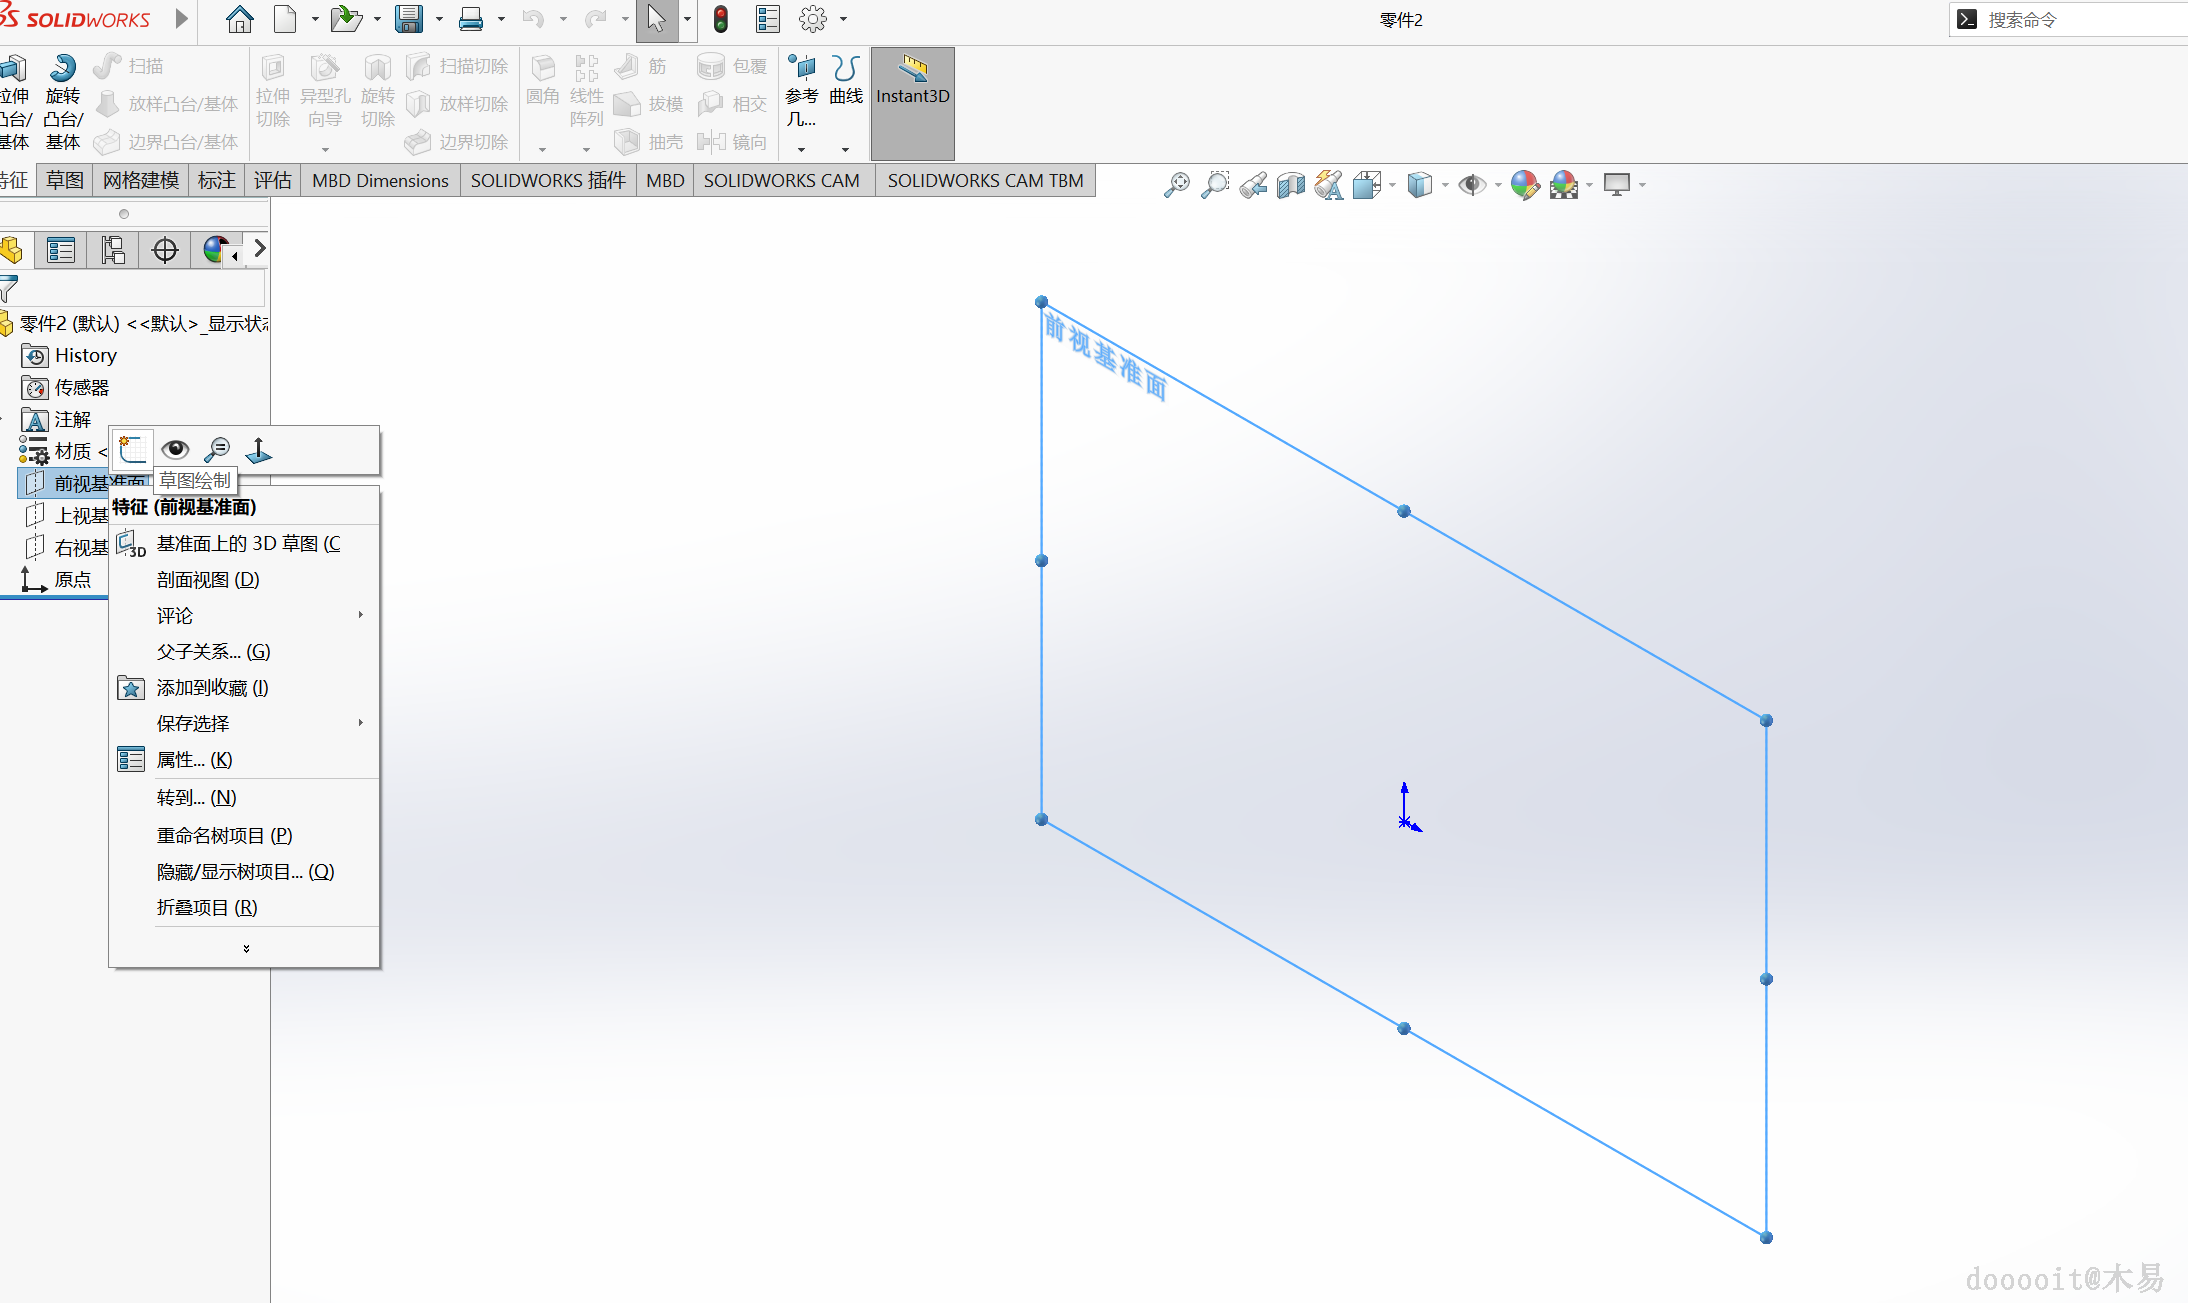Click the Normal To icon in context toolbar

click(x=258, y=450)
